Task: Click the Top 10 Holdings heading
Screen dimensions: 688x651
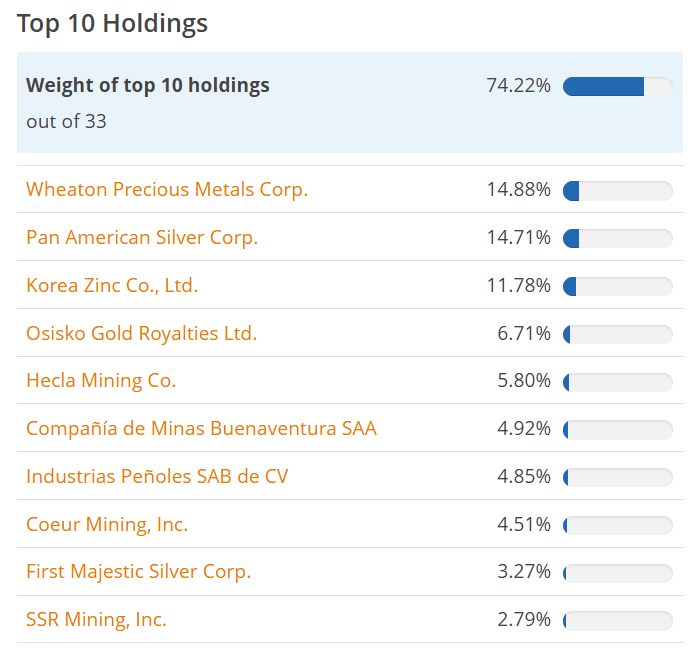Action: pyautogui.click(x=112, y=23)
